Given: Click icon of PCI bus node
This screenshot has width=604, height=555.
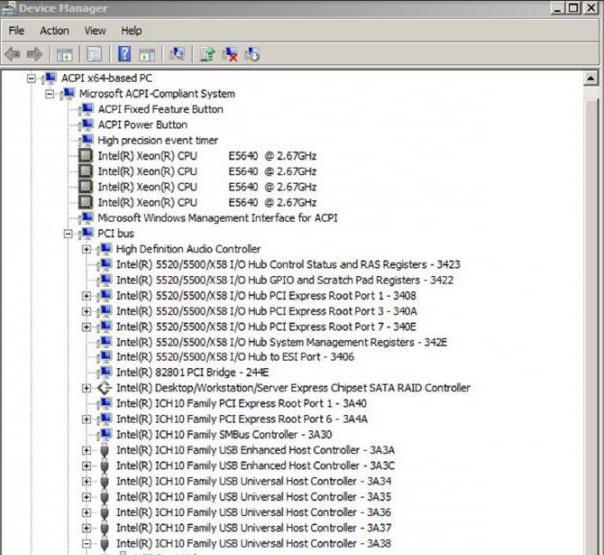Looking at the screenshot, I should pyautogui.click(x=87, y=233).
